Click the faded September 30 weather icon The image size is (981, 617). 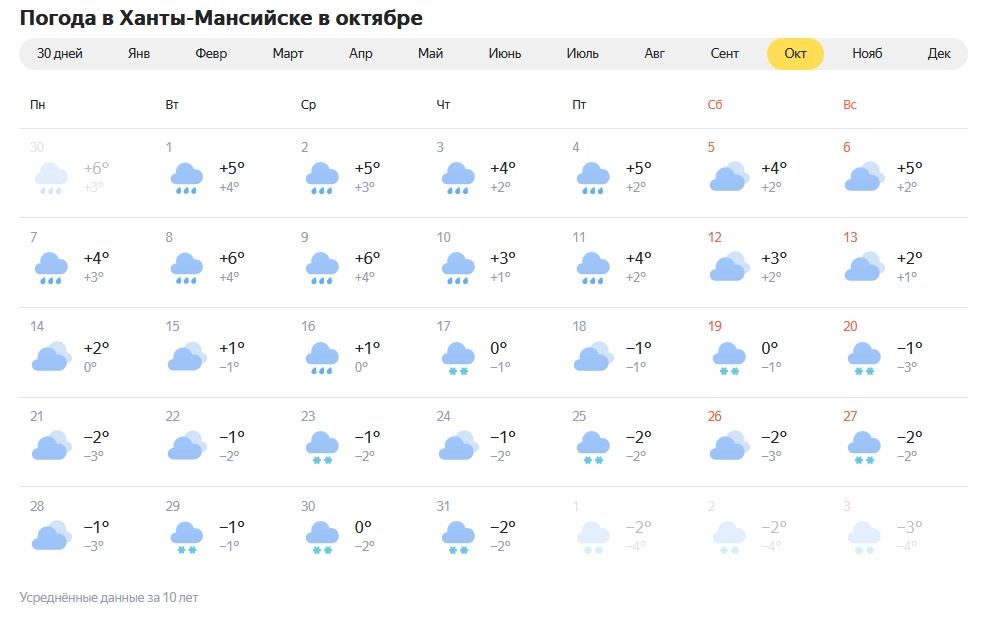pyautogui.click(x=51, y=177)
